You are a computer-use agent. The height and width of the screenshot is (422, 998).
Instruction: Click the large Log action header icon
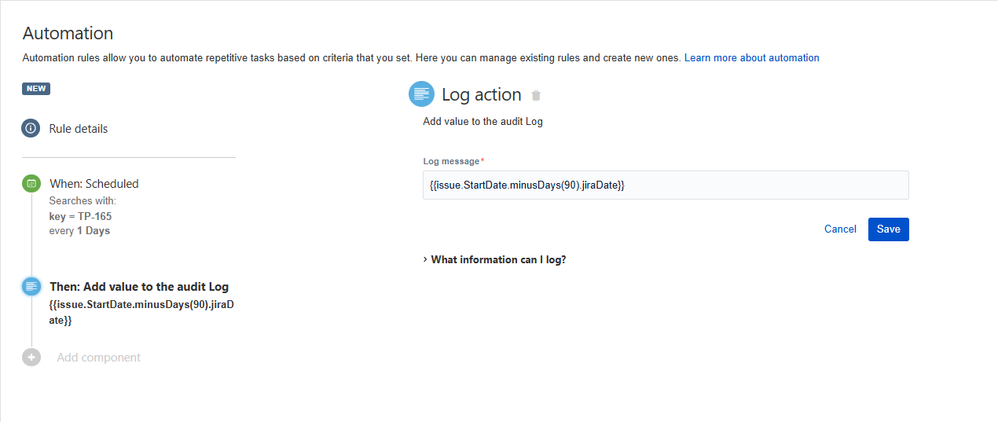coord(421,94)
